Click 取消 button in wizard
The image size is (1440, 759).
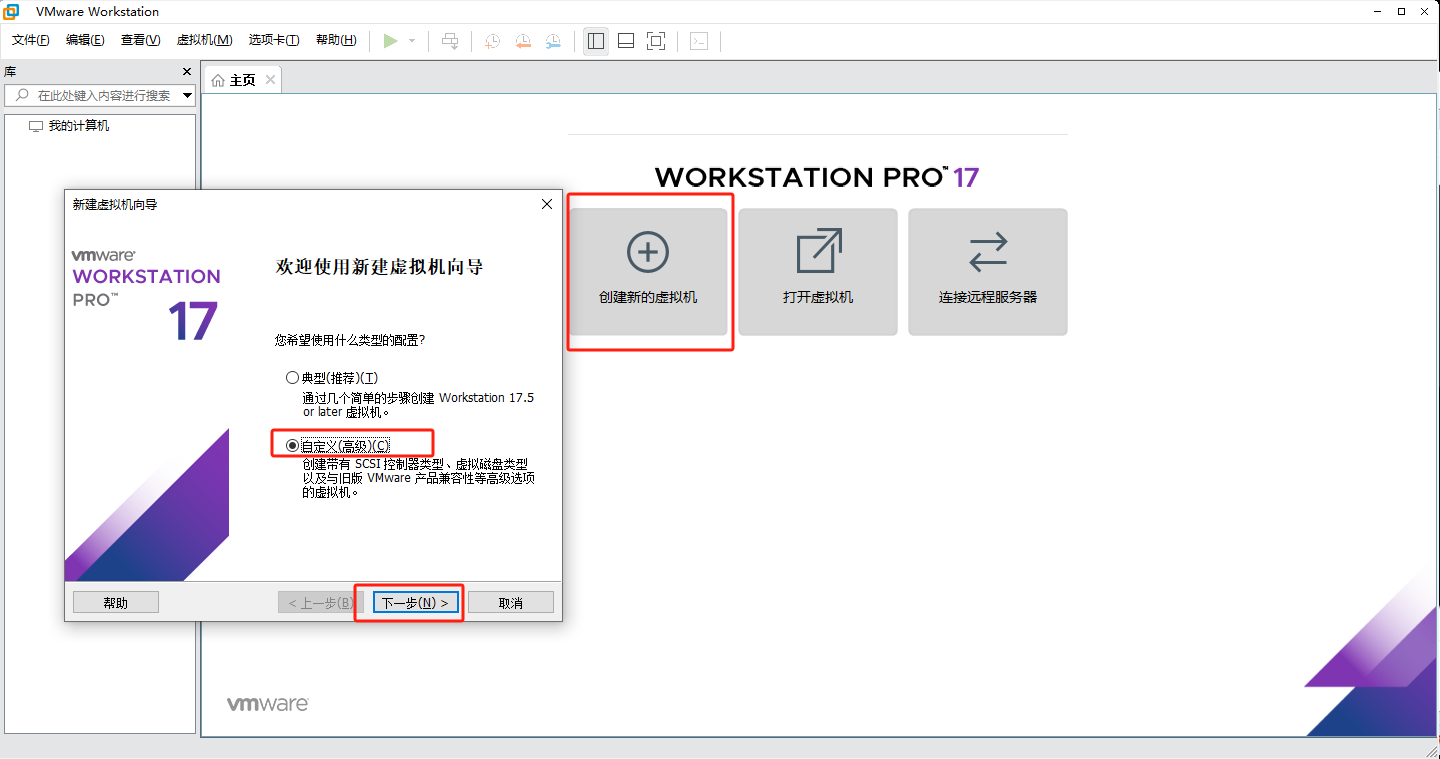click(511, 602)
